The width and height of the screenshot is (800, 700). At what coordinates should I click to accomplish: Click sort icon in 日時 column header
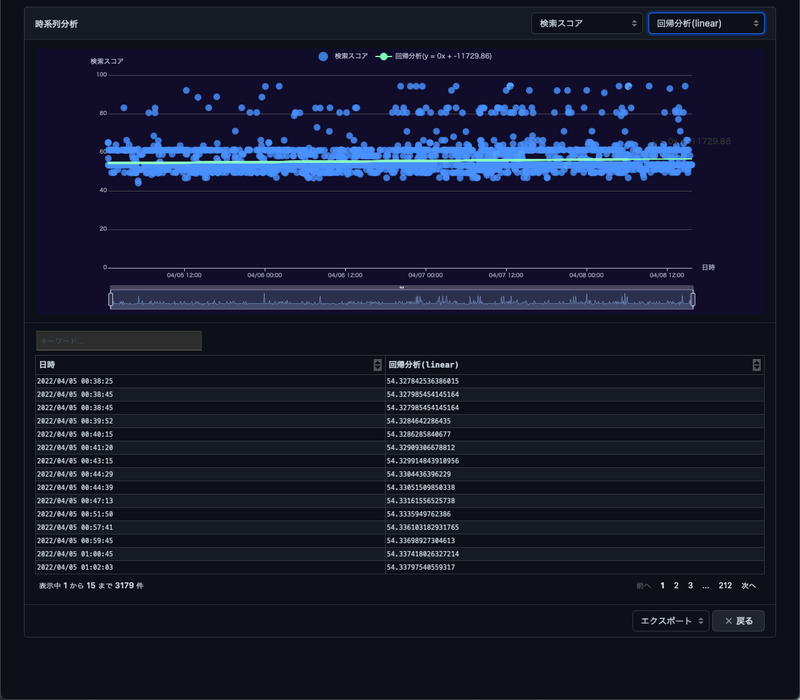(x=377, y=365)
